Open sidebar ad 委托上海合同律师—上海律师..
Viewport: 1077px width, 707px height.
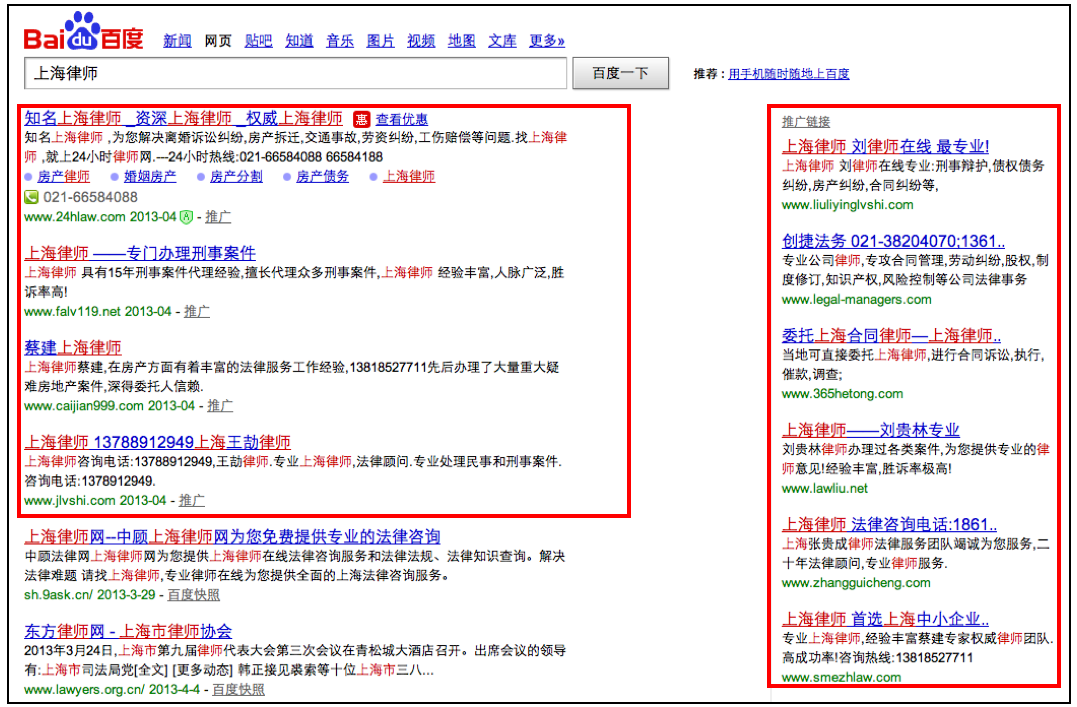click(x=892, y=335)
